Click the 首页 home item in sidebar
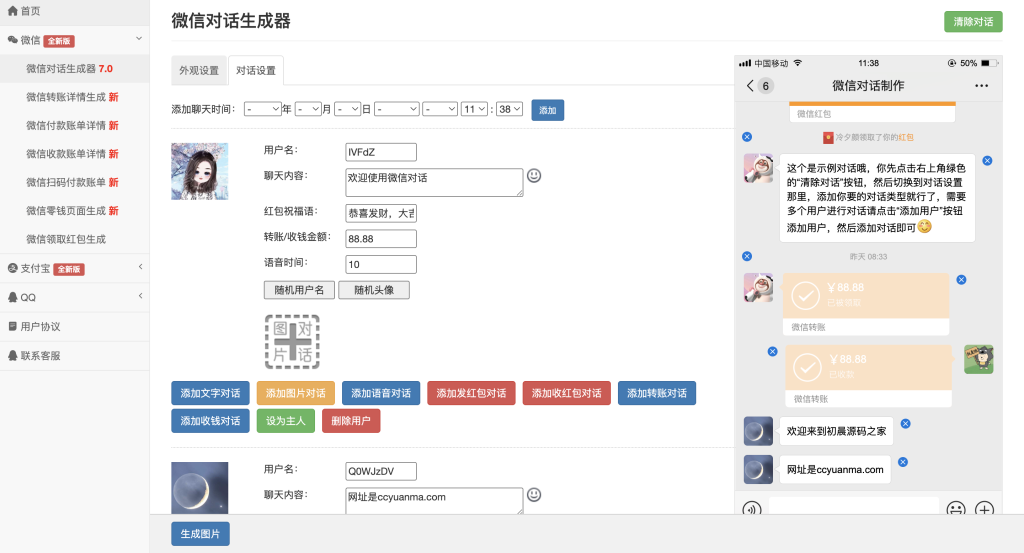The image size is (1024, 553). (x=24, y=11)
